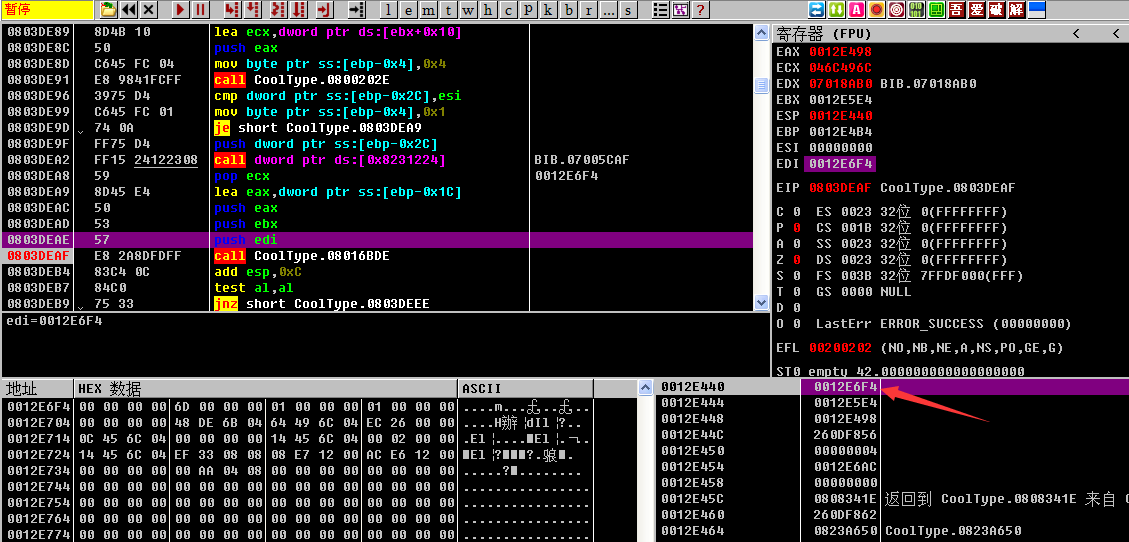
Task: Select the call CoolType.08016BDE instruction row
Action: (302, 256)
